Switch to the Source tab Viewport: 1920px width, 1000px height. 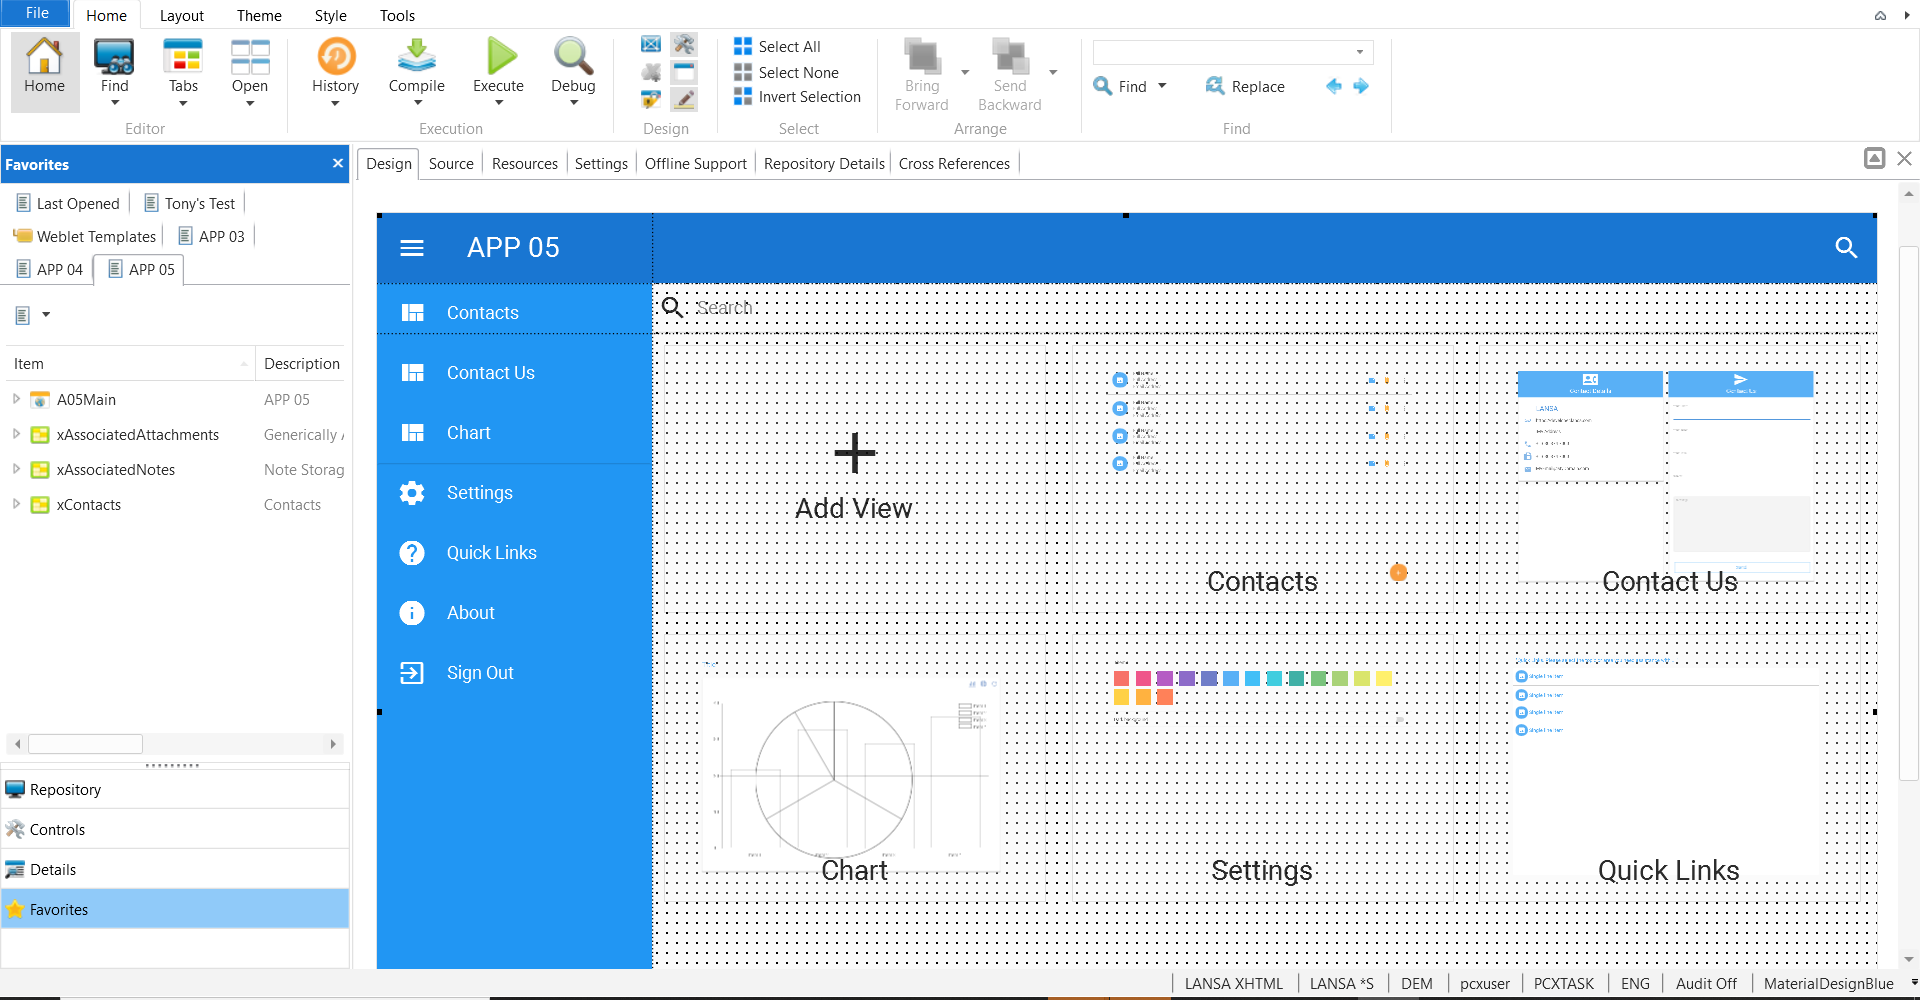451,164
